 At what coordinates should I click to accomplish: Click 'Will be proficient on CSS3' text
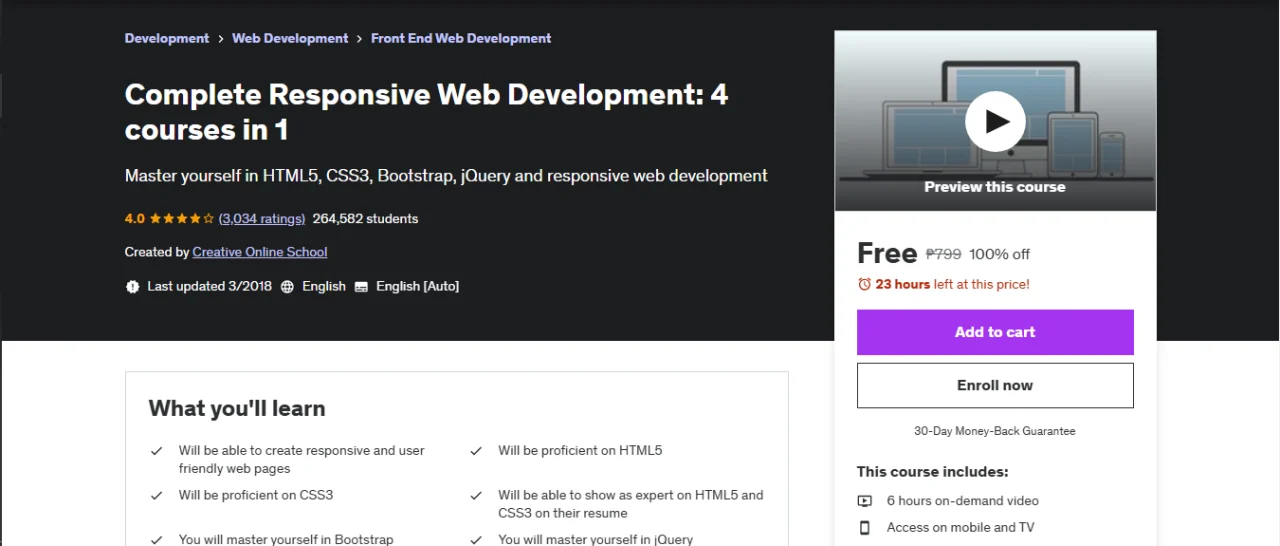256,495
